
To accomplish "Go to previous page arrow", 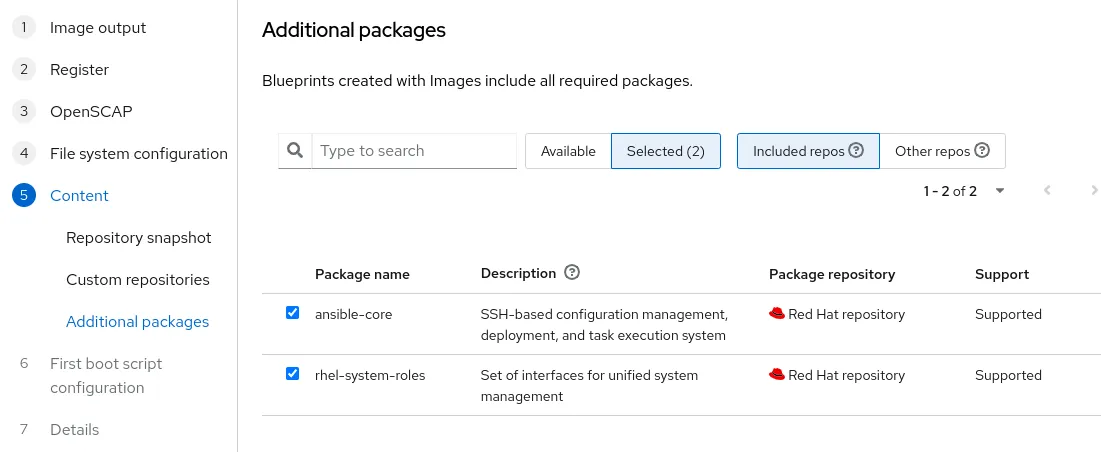I will (1047, 190).
